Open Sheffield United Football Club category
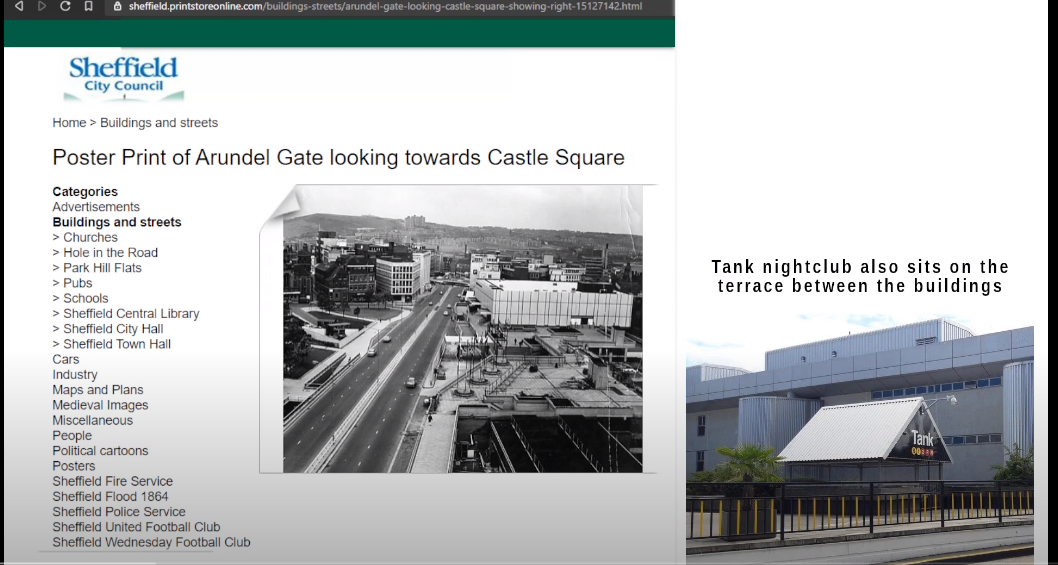Screen dimensions: 1058x565 pyautogui.click(x=136, y=527)
